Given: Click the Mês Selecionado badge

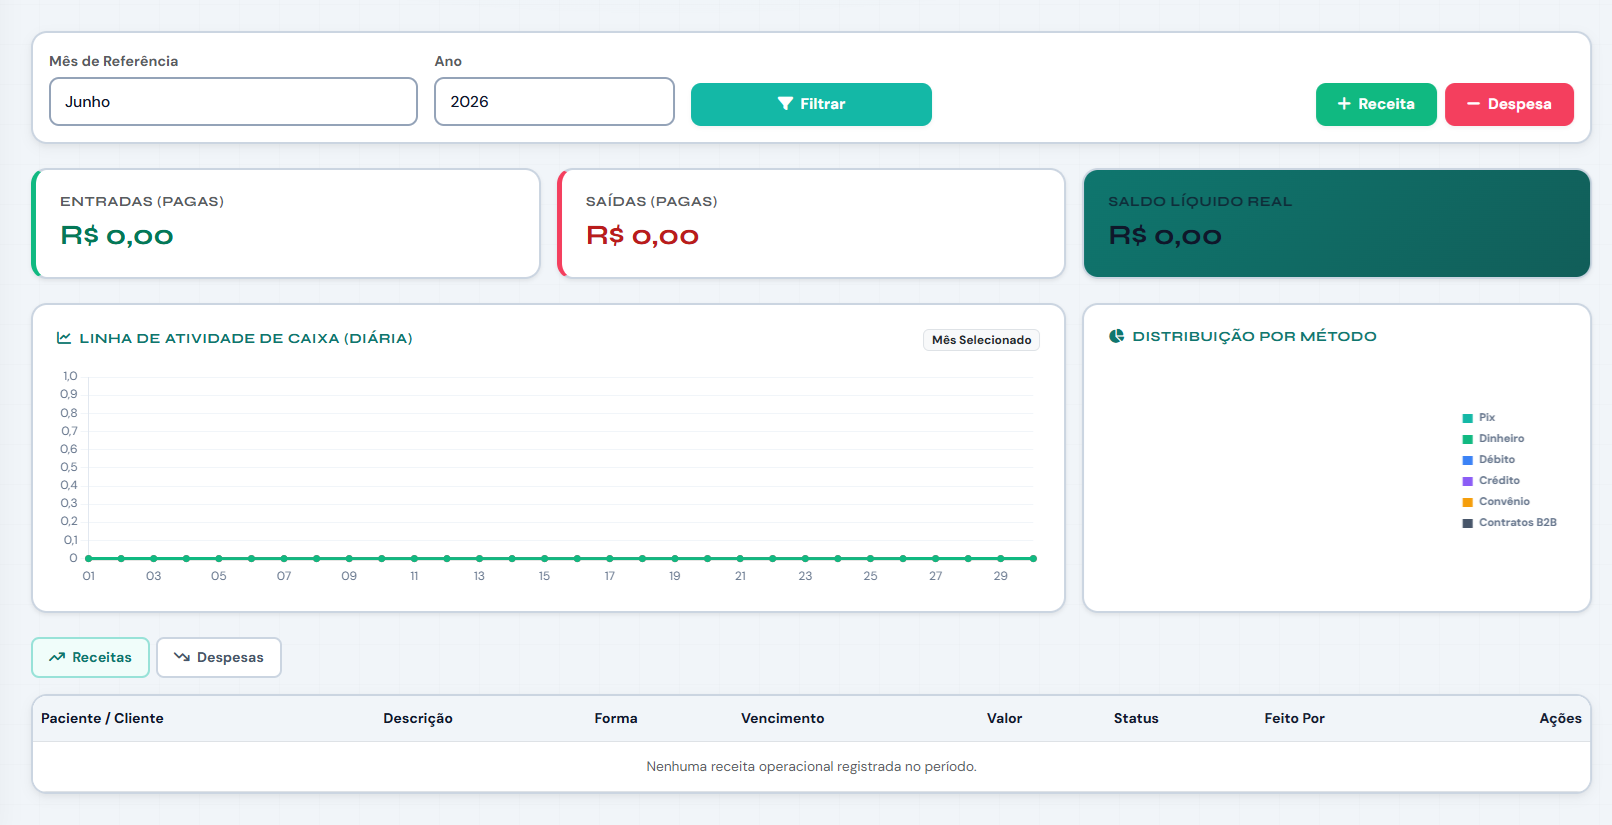Looking at the screenshot, I should [981, 340].
